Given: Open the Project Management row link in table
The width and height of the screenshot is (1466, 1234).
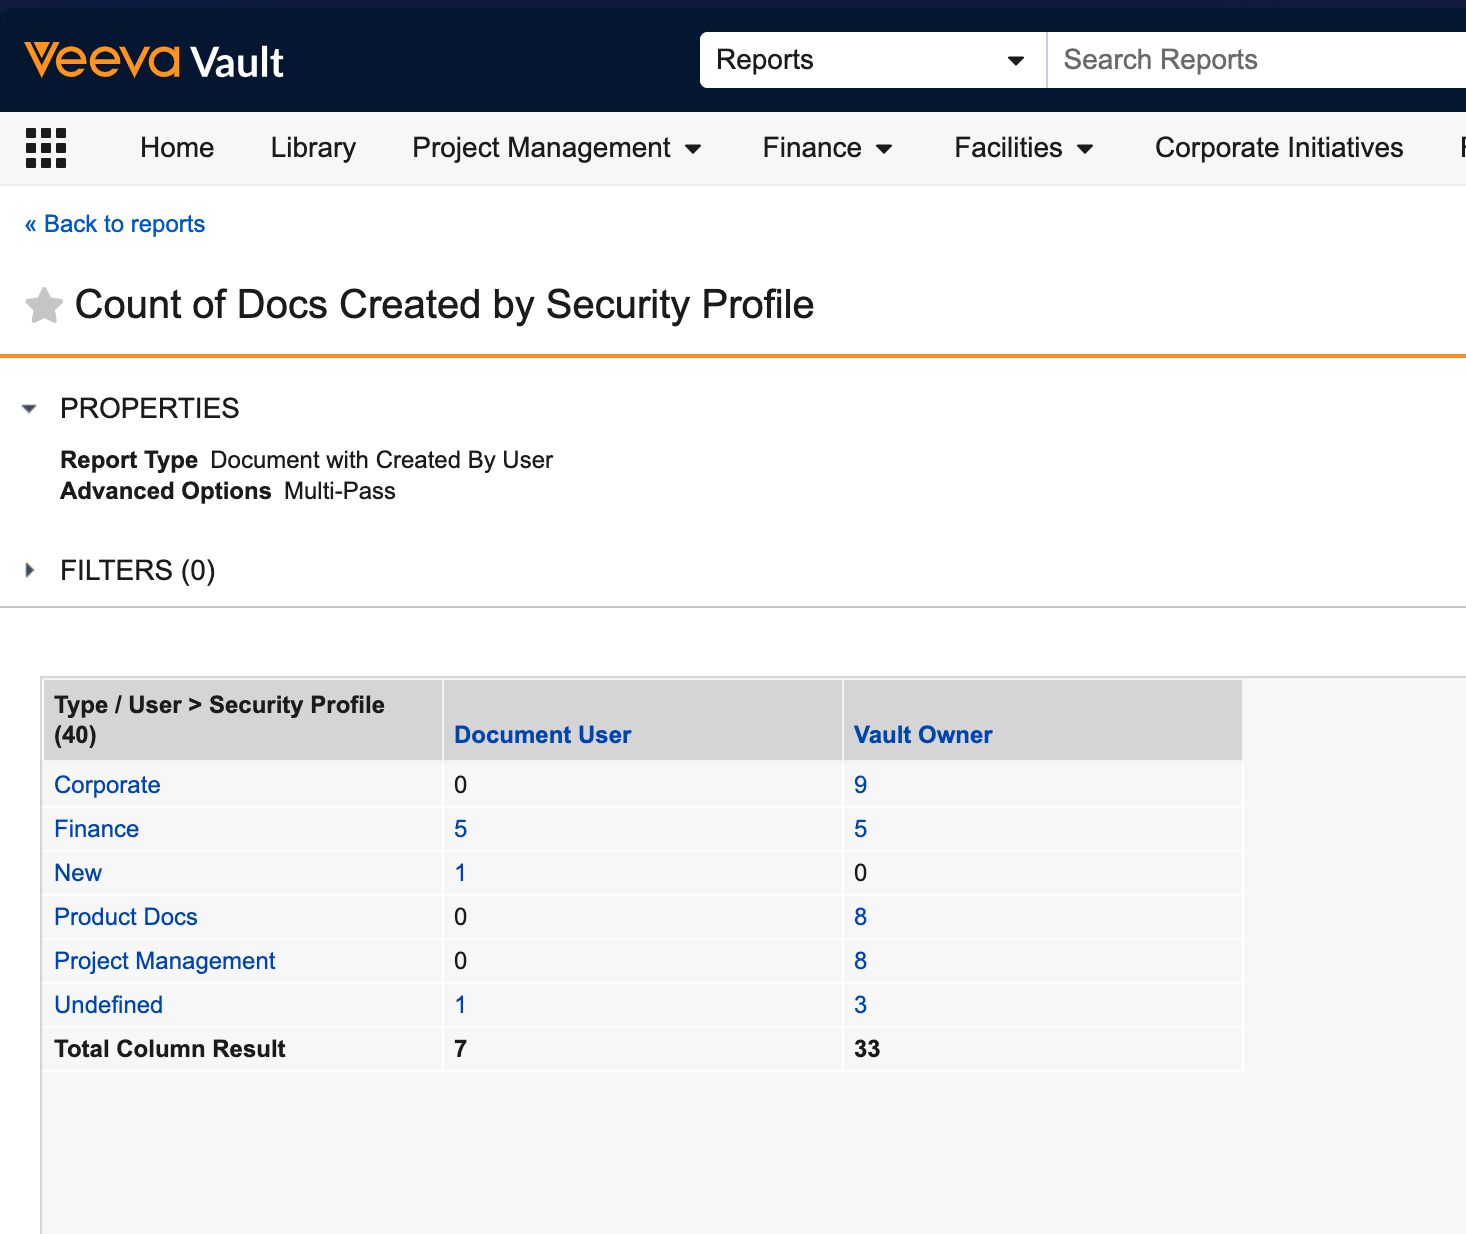Looking at the screenshot, I should (165, 961).
